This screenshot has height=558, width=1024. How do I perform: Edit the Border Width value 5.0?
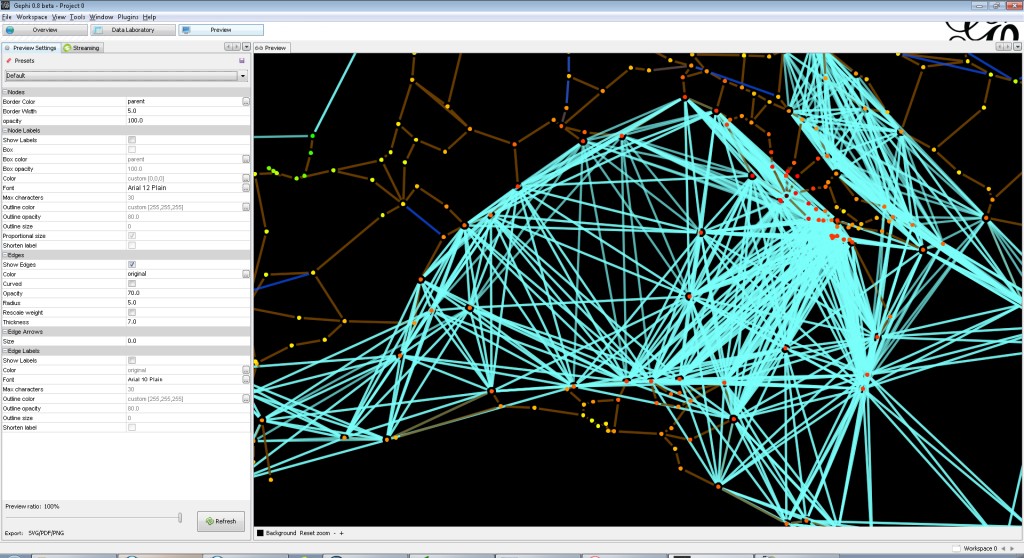pyautogui.click(x=188, y=111)
